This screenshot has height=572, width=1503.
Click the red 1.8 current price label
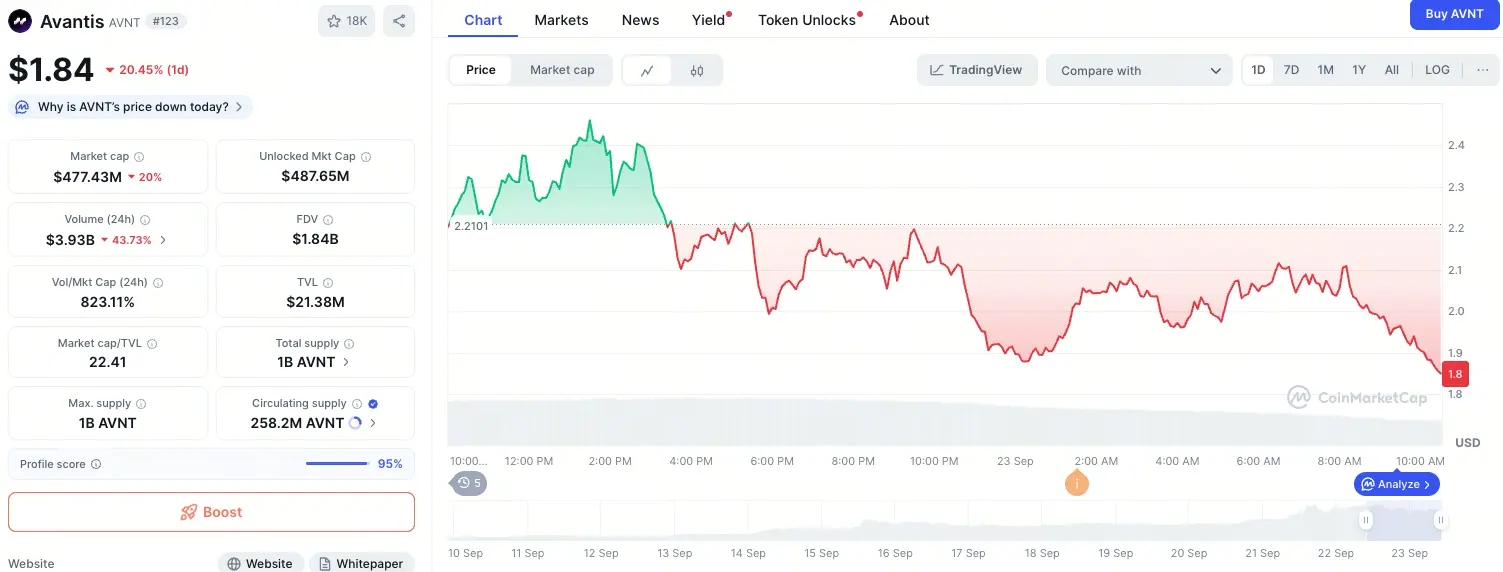pyautogui.click(x=1455, y=374)
